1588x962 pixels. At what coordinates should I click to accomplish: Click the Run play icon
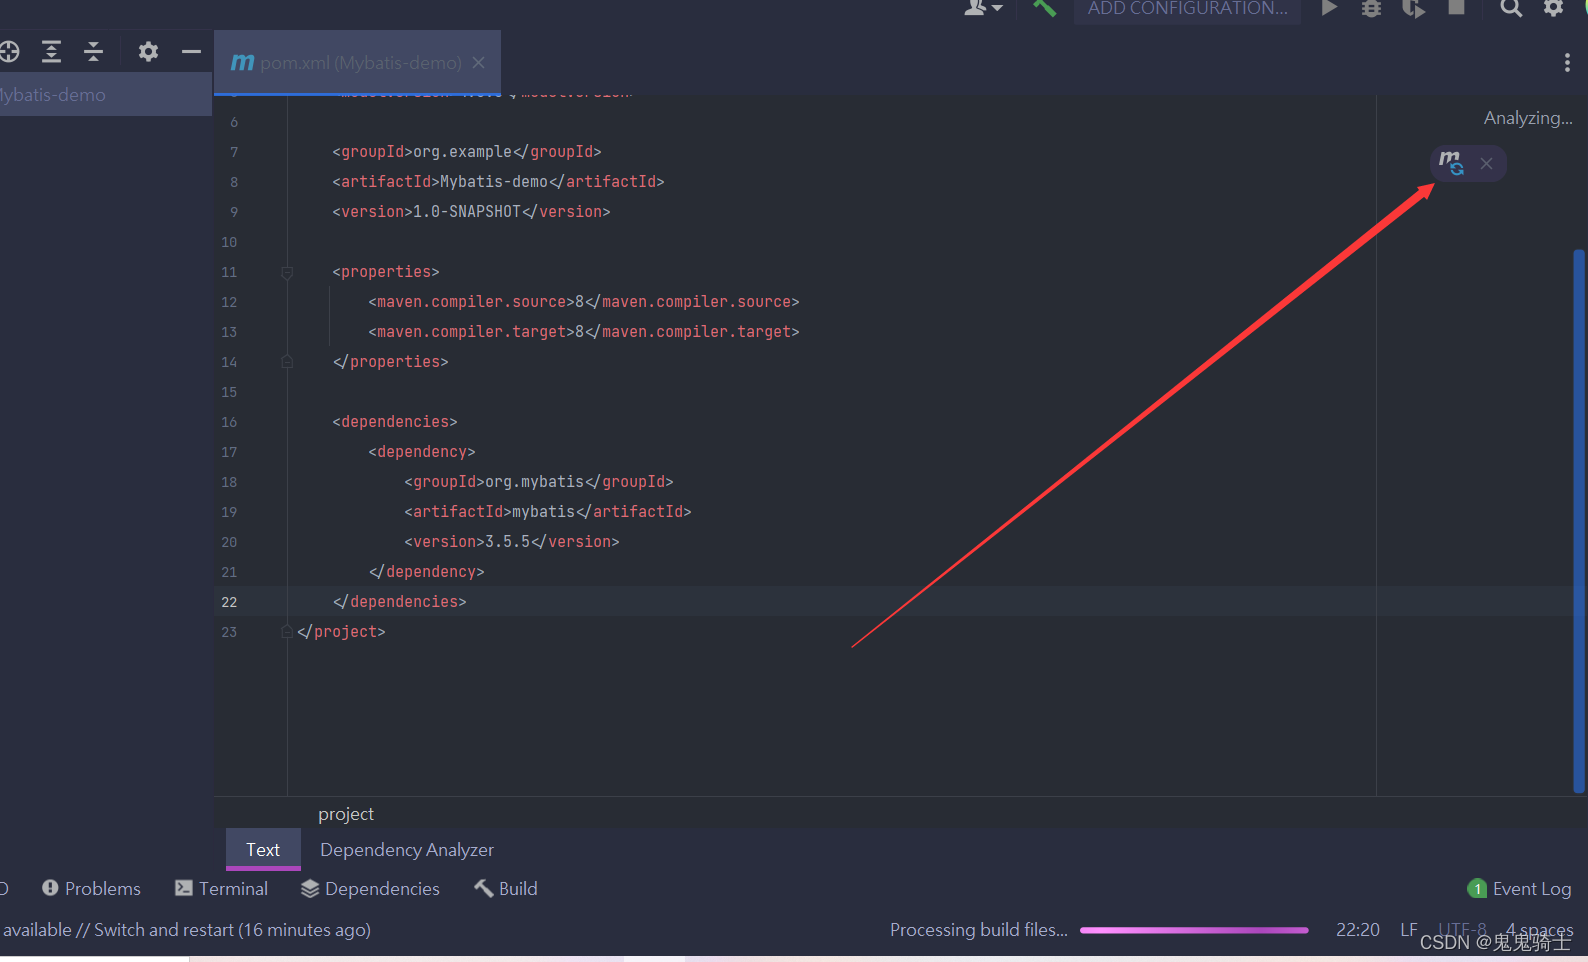[1329, 8]
